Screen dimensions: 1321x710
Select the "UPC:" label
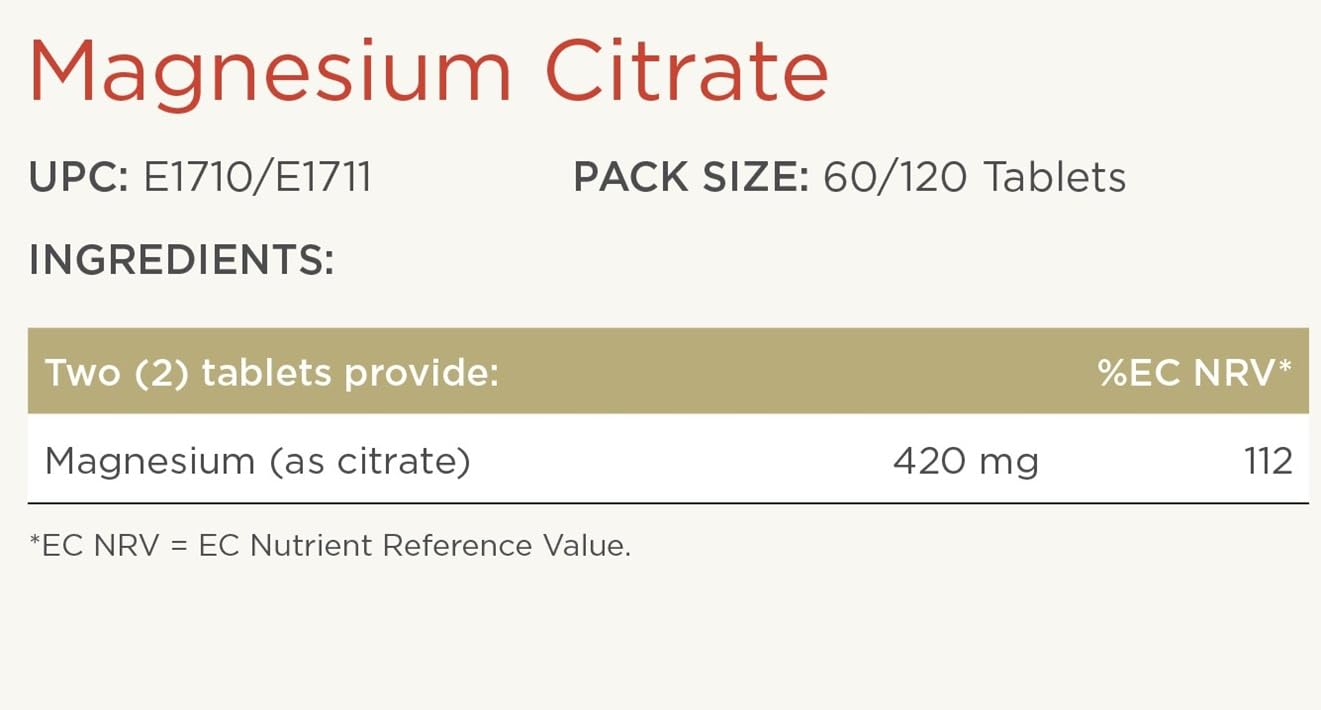(78, 178)
